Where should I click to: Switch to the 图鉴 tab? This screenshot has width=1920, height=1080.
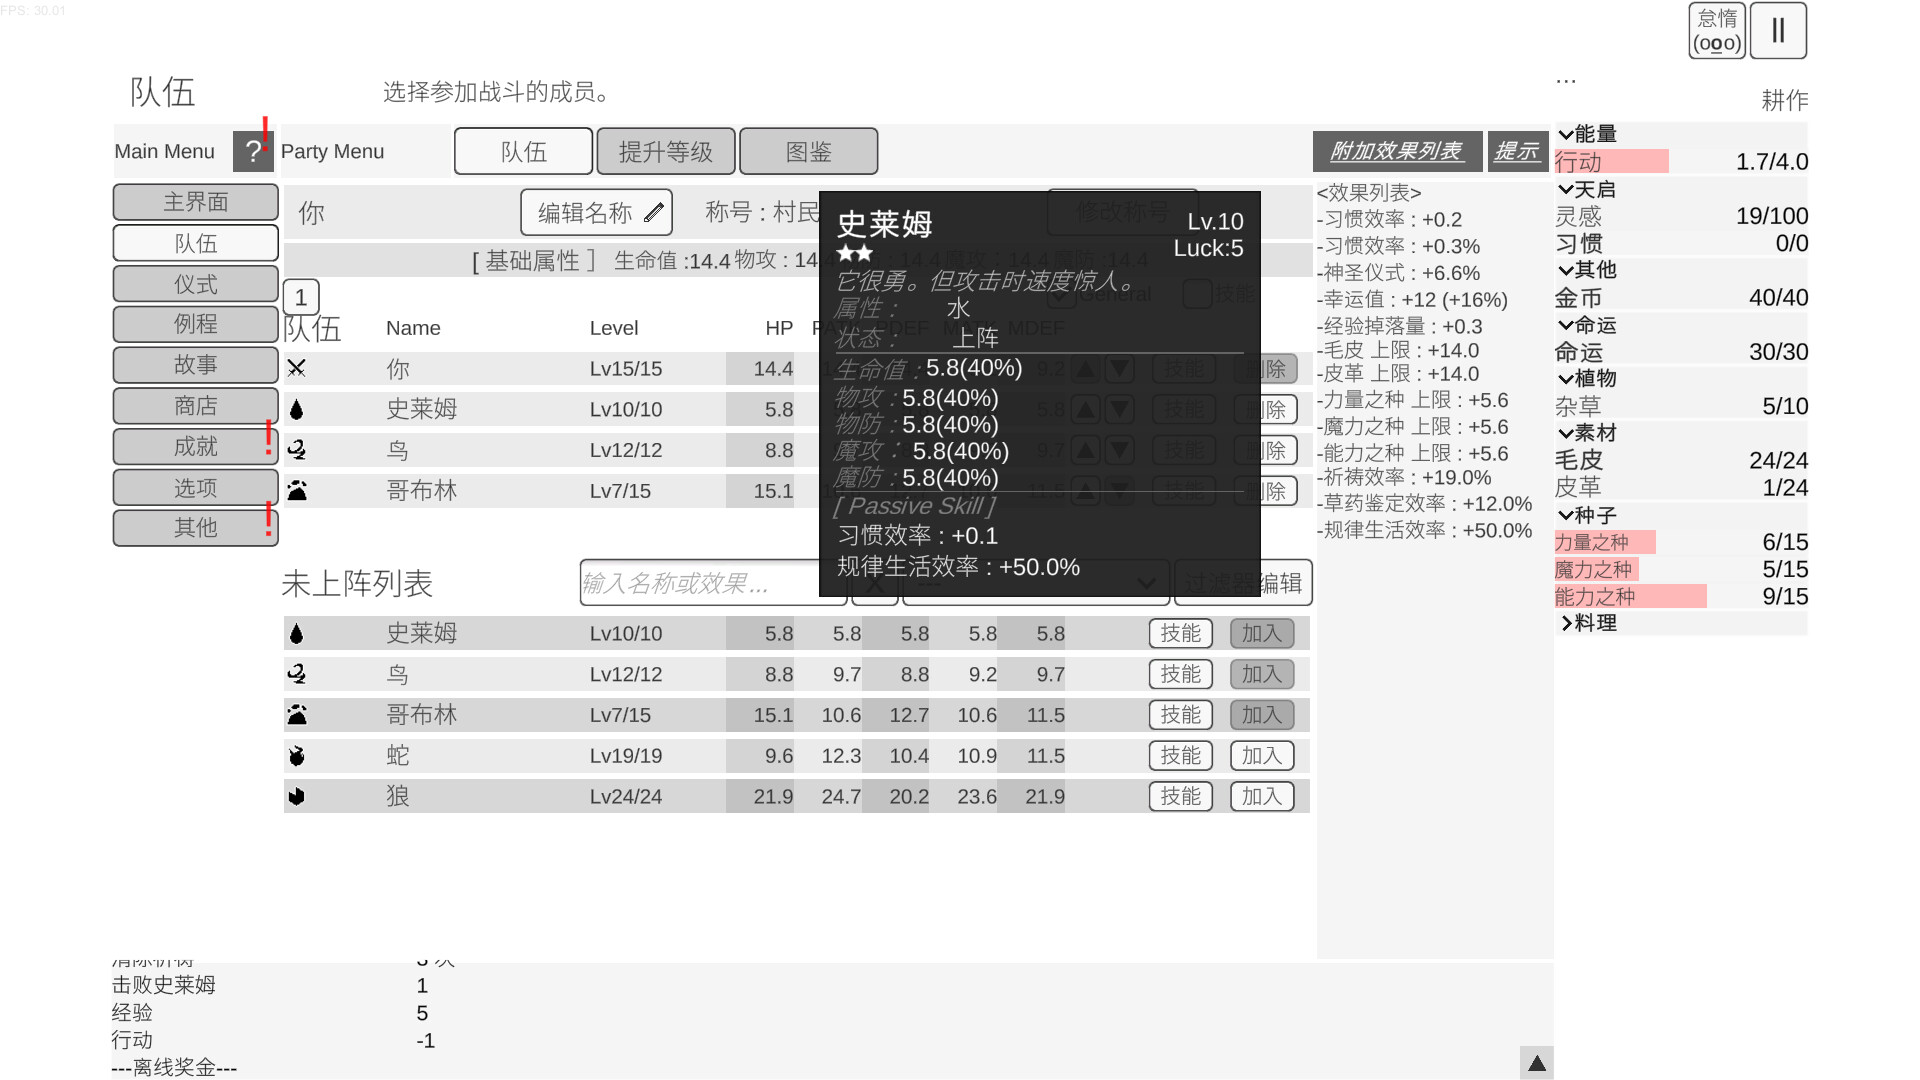point(810,151)
